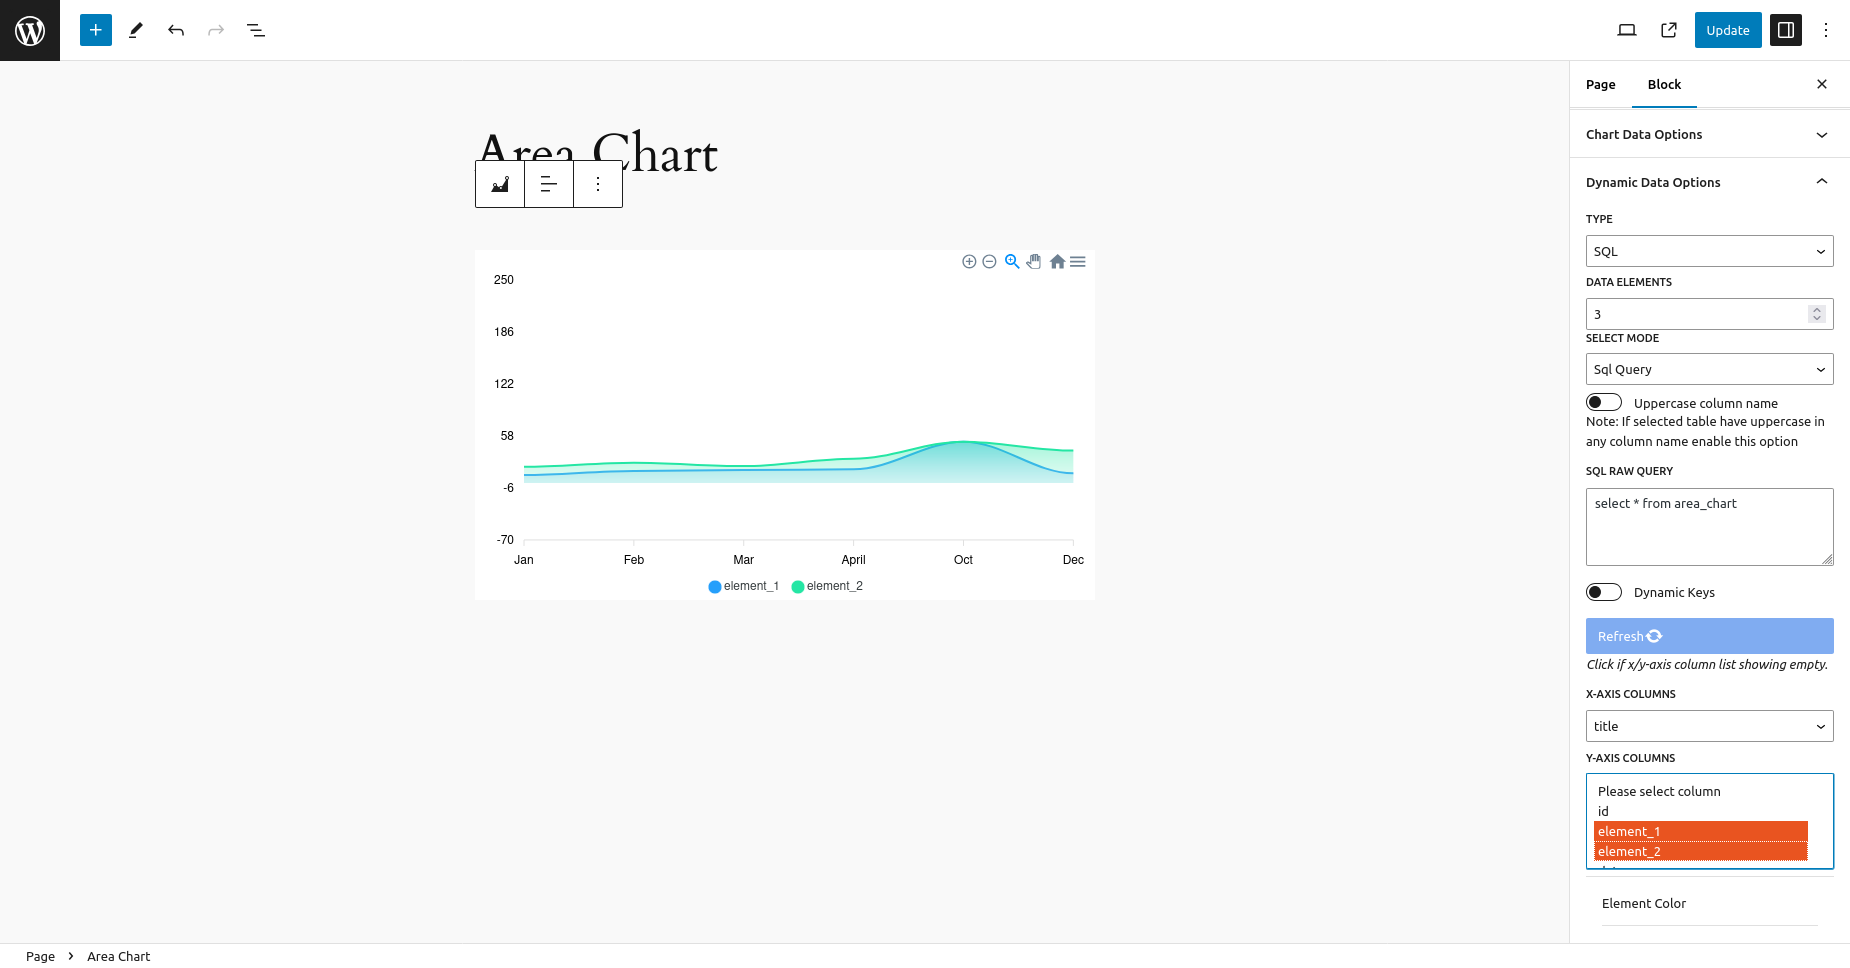Open the block's three-dot options menu

click(597, 184)
